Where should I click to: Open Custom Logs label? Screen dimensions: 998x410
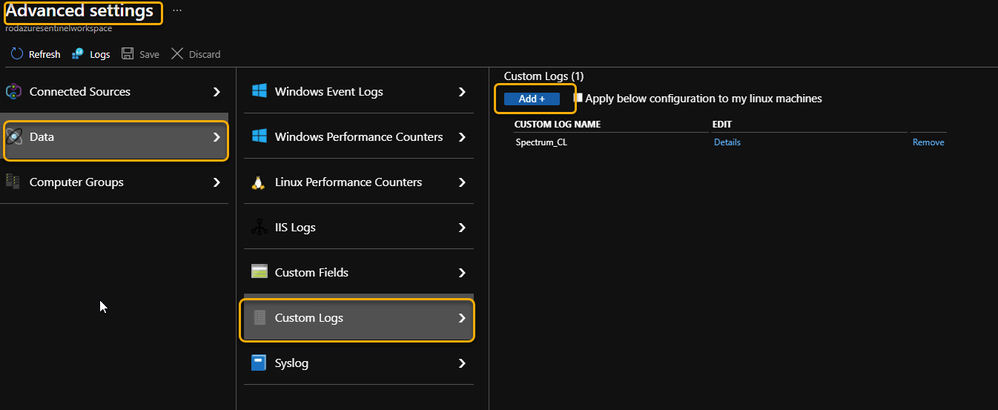(x=309, y=318)
